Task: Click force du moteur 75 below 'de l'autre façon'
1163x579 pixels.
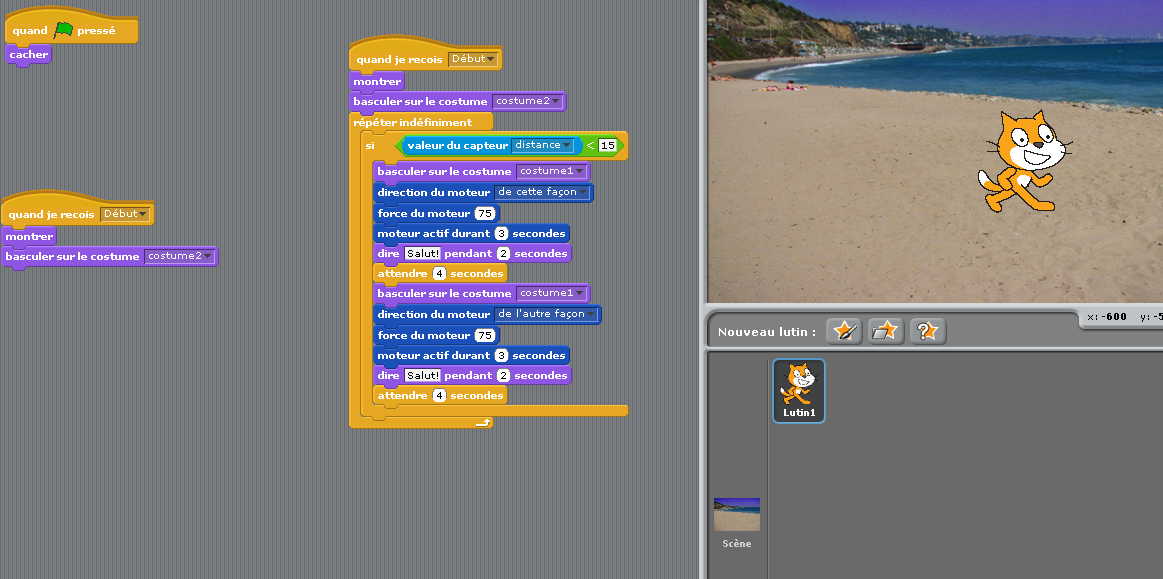Action: tap(485, 336)
